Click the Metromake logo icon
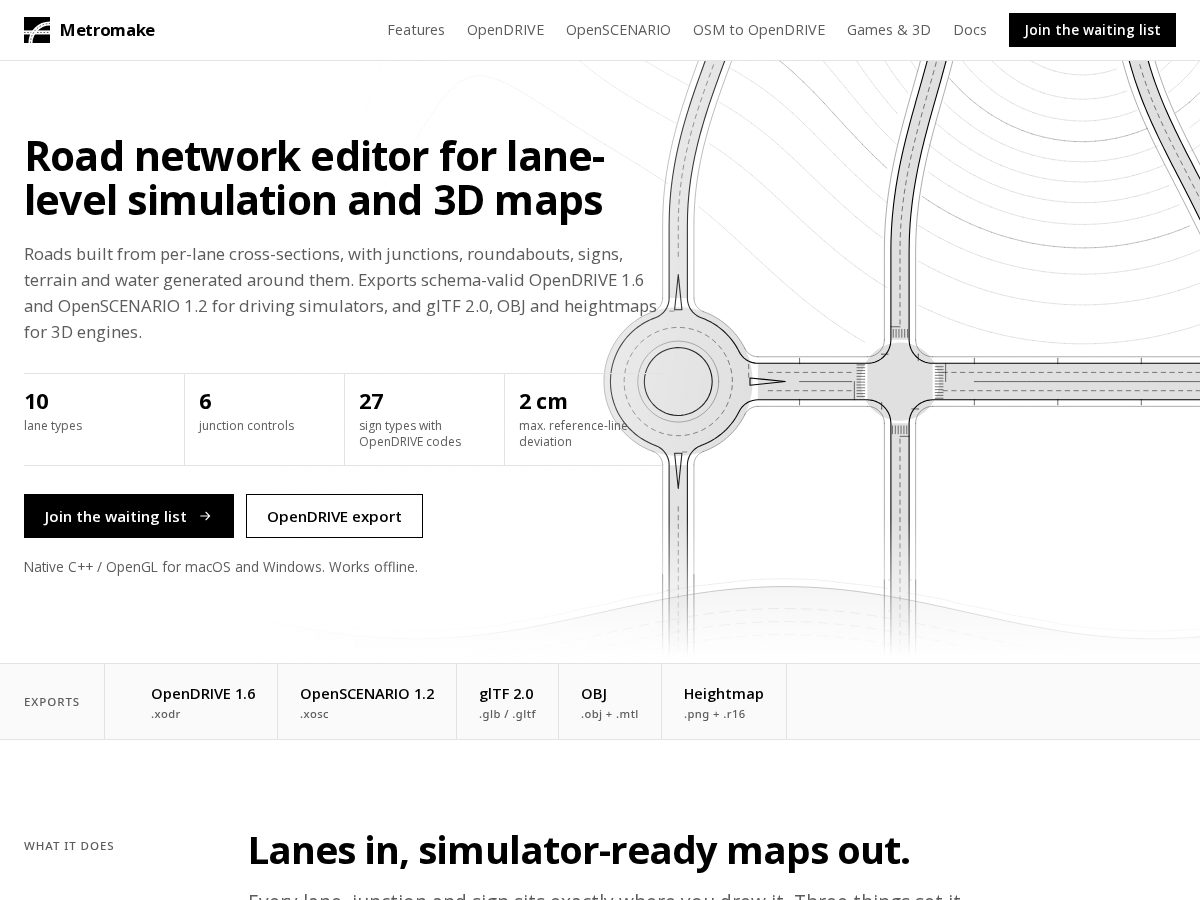Screen dimensions: 1200x900 pyautogui.click(x=37, y=30)
